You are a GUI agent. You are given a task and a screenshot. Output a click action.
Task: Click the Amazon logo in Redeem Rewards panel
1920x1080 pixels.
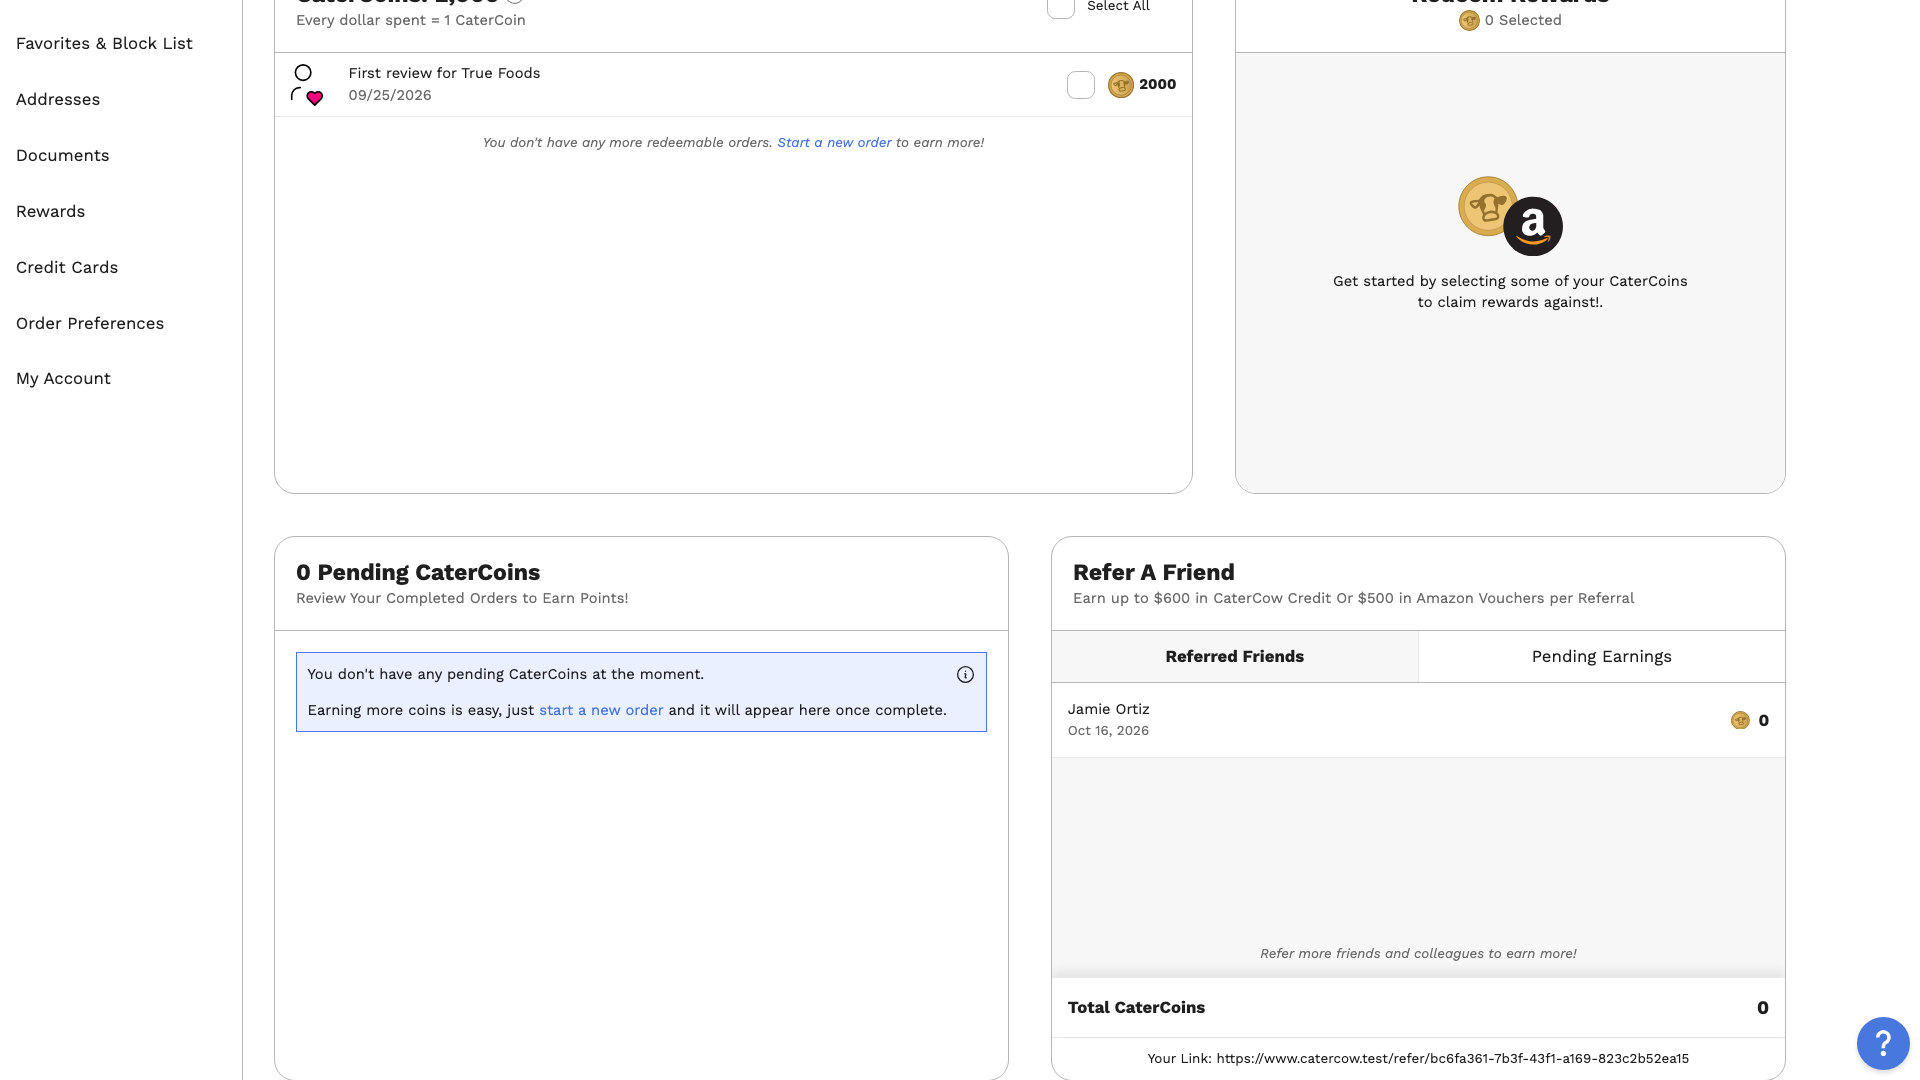tap(1533, 226)
